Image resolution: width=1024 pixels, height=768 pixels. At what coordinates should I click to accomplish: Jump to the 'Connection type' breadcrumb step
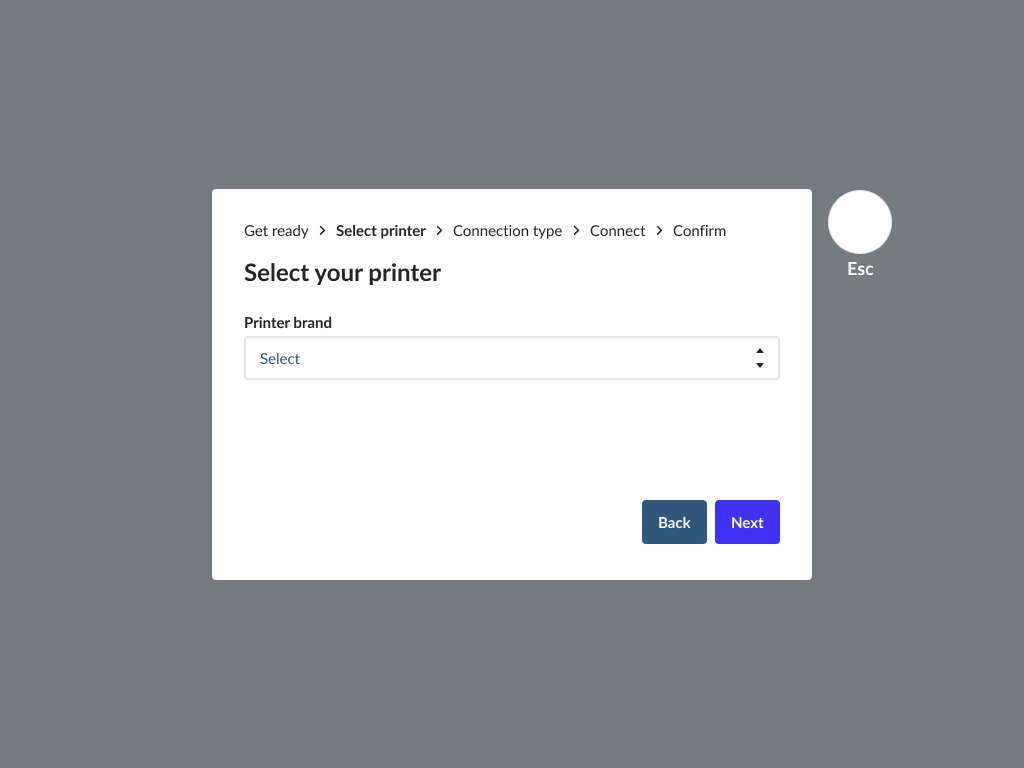point(507,231)
